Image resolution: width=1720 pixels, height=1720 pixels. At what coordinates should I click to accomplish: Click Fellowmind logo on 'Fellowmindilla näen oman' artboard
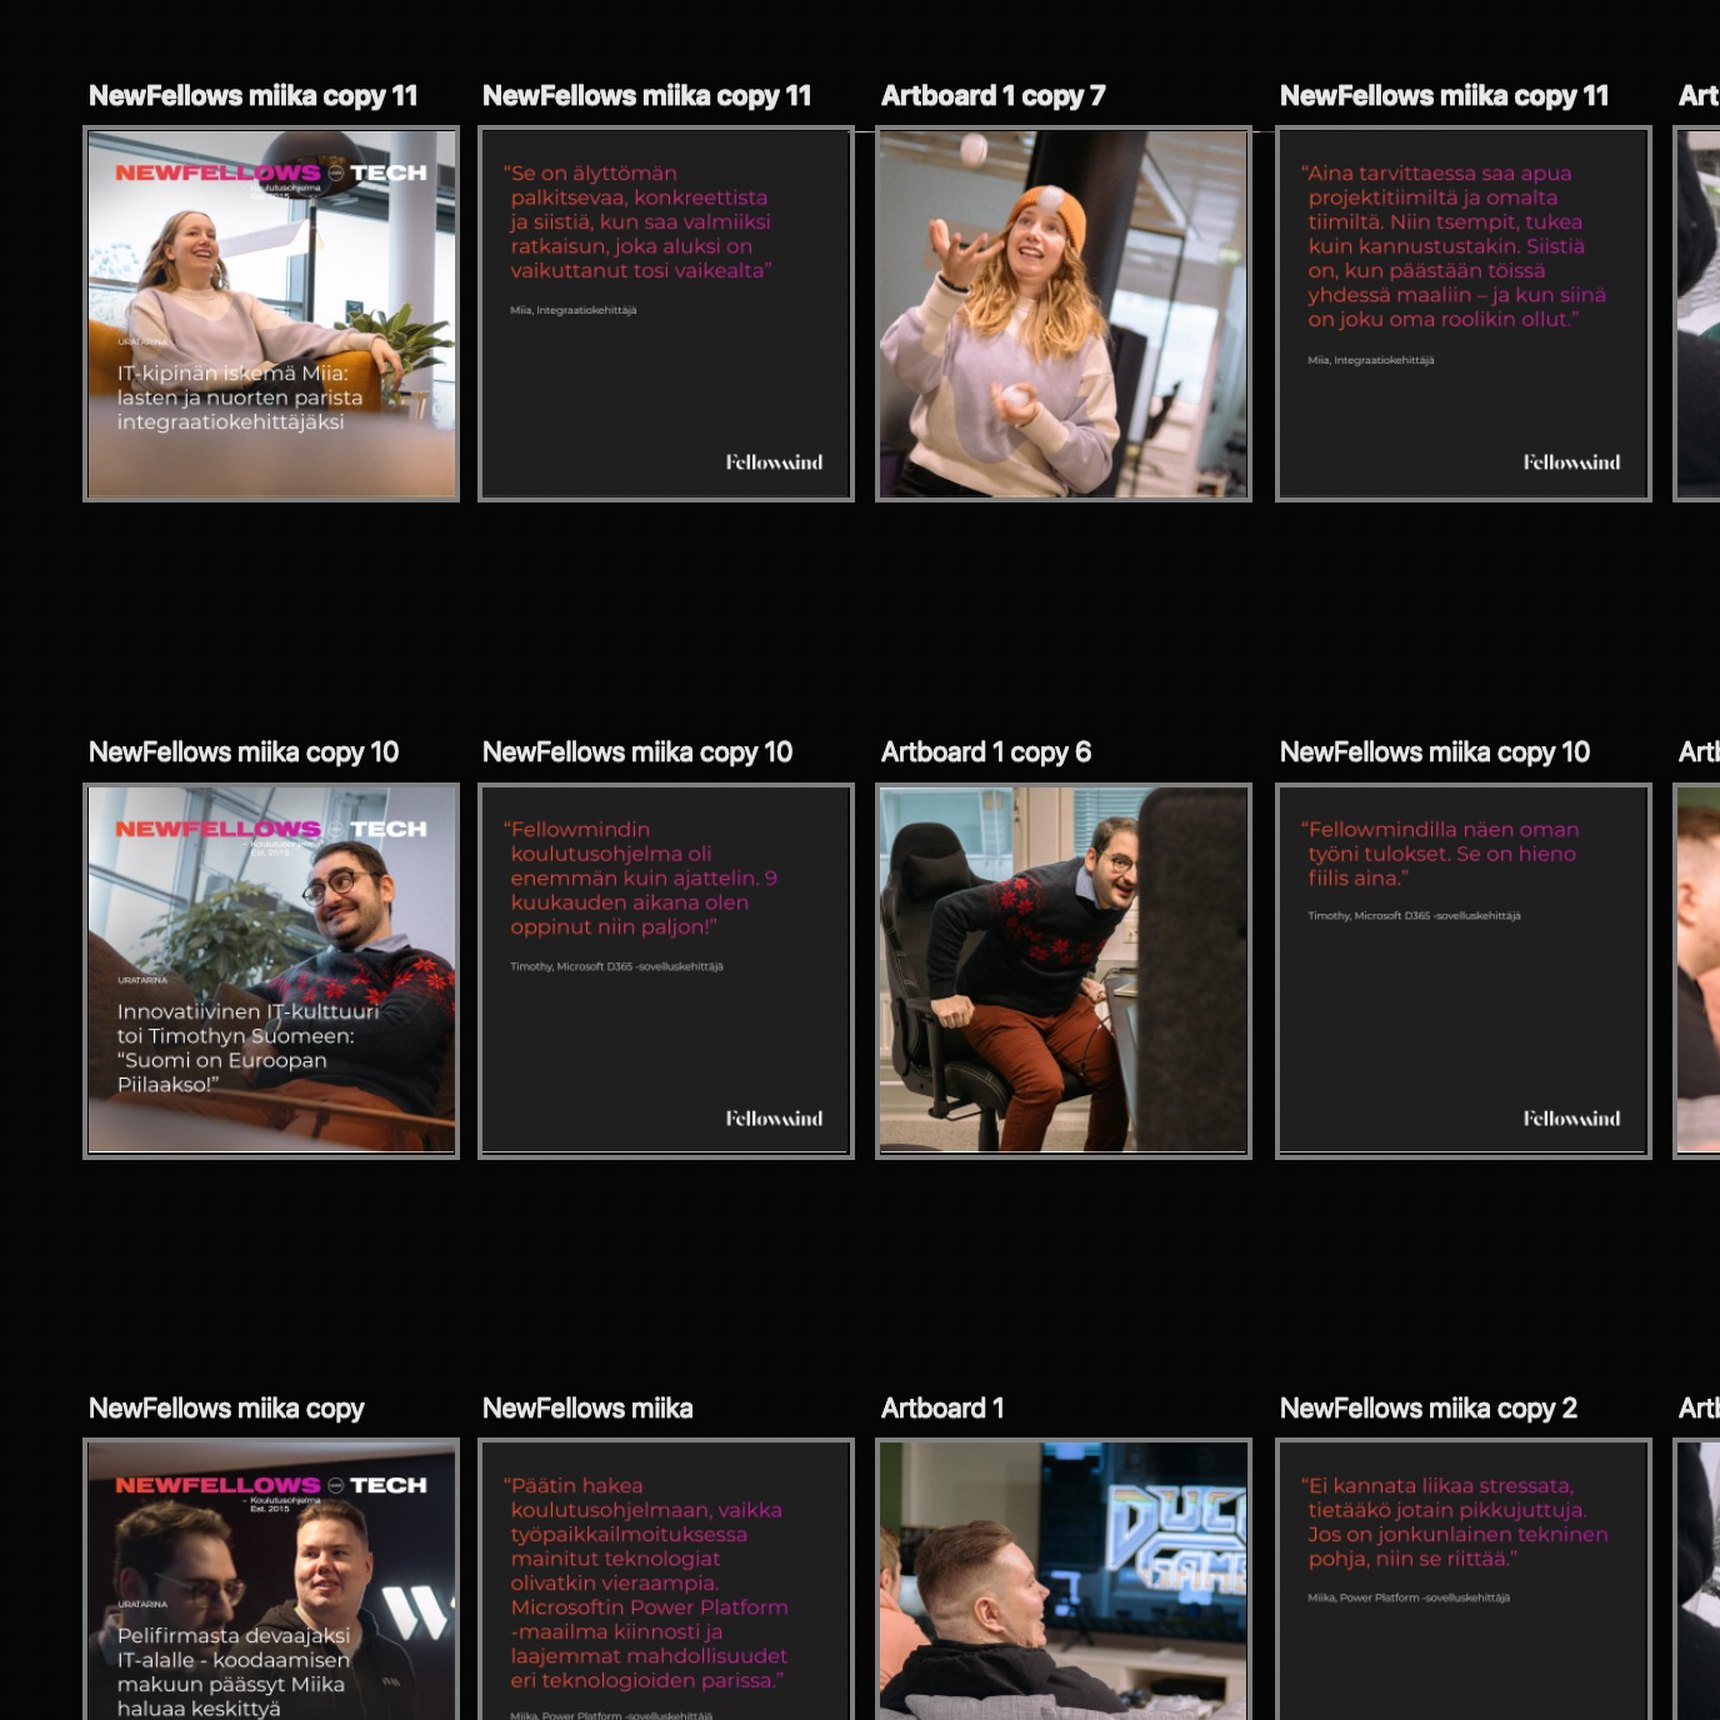click(1571, 1118)
